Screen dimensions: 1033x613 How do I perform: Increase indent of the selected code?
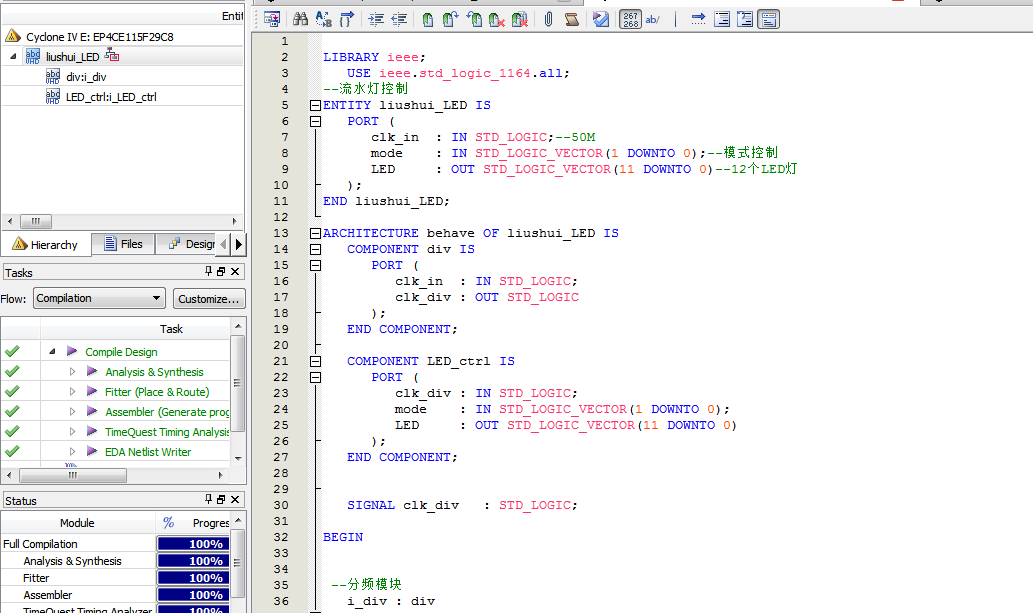[376, 19]
